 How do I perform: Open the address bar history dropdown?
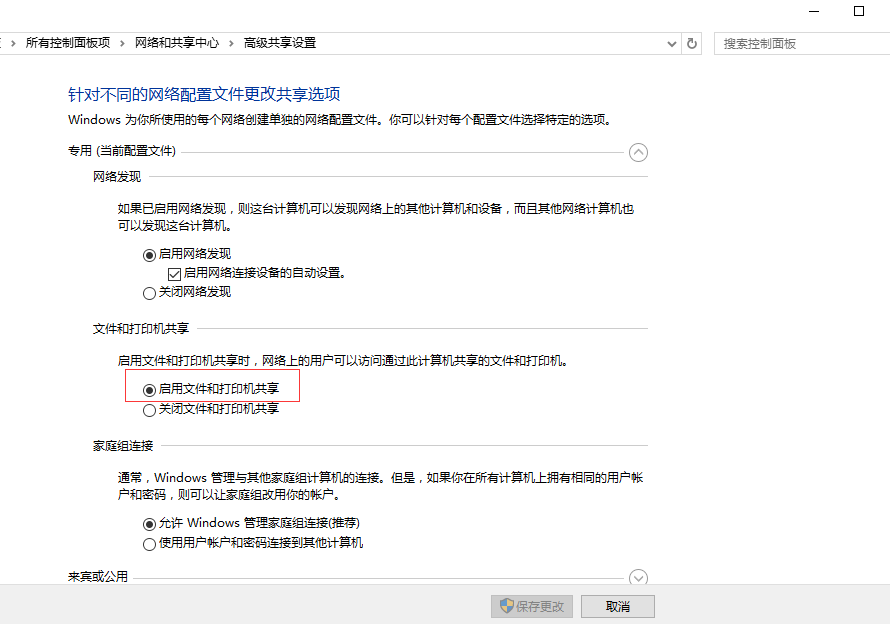(x=671, y=43)
